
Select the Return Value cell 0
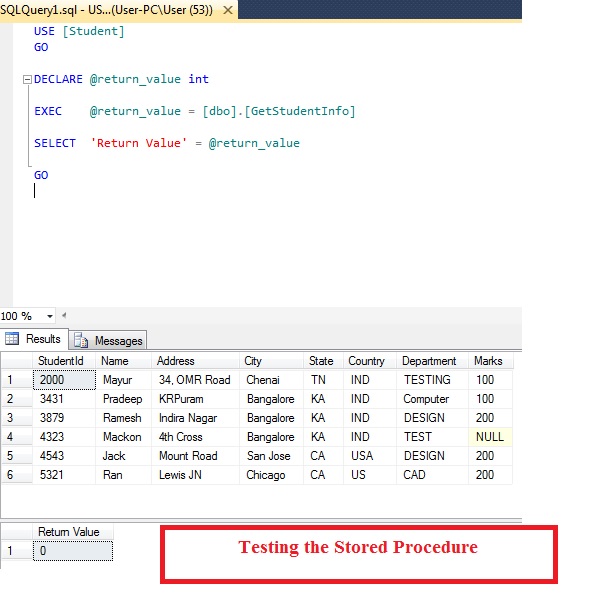[x=73, y=551]
